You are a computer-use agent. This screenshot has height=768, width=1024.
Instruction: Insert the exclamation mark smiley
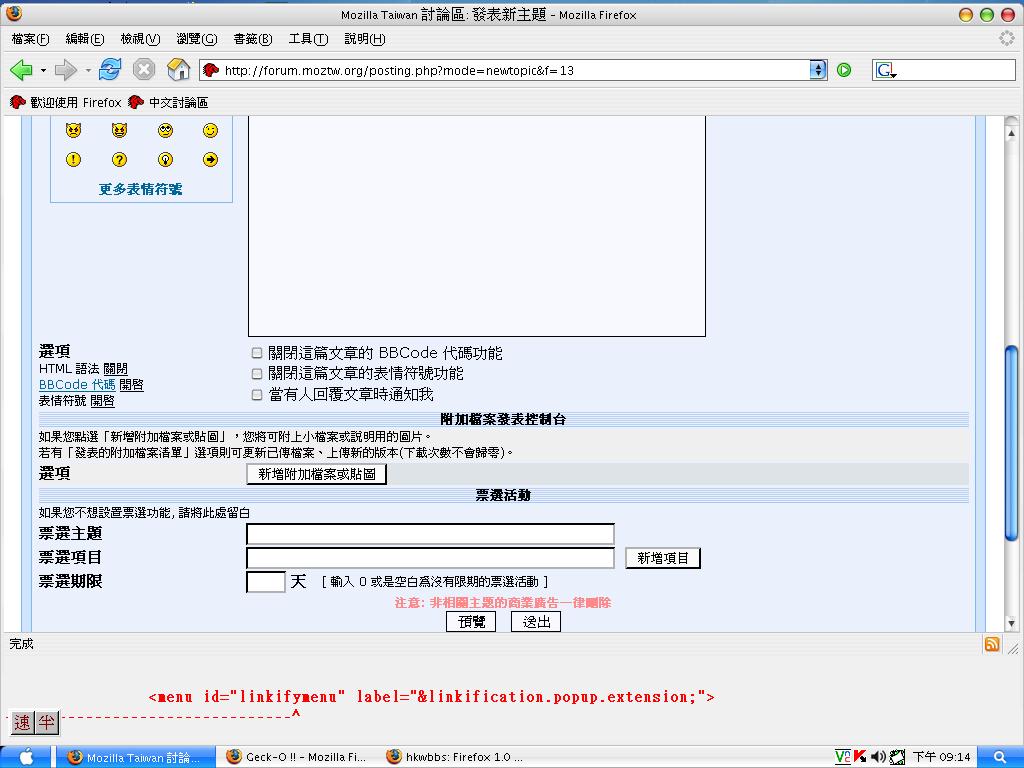pyautogui.click(x=73, y=159)
